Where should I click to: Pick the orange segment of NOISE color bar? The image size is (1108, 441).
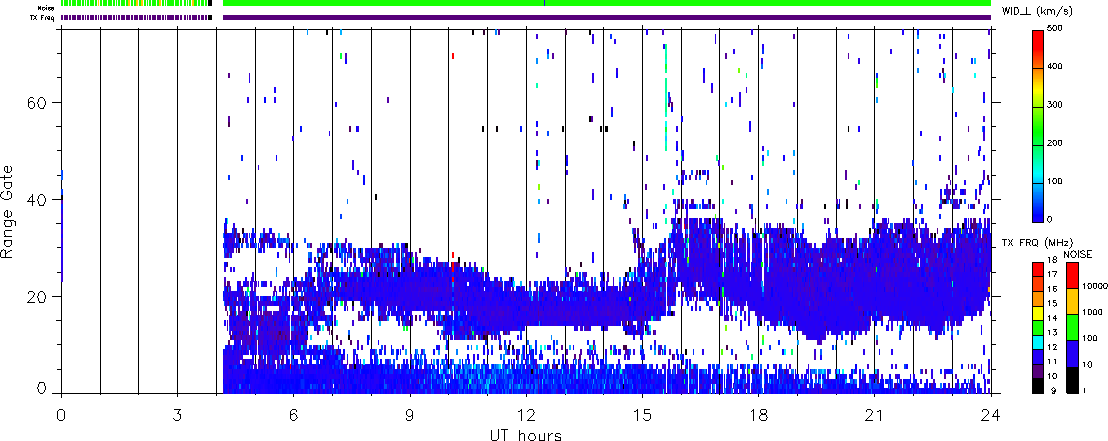(1072, 301)
